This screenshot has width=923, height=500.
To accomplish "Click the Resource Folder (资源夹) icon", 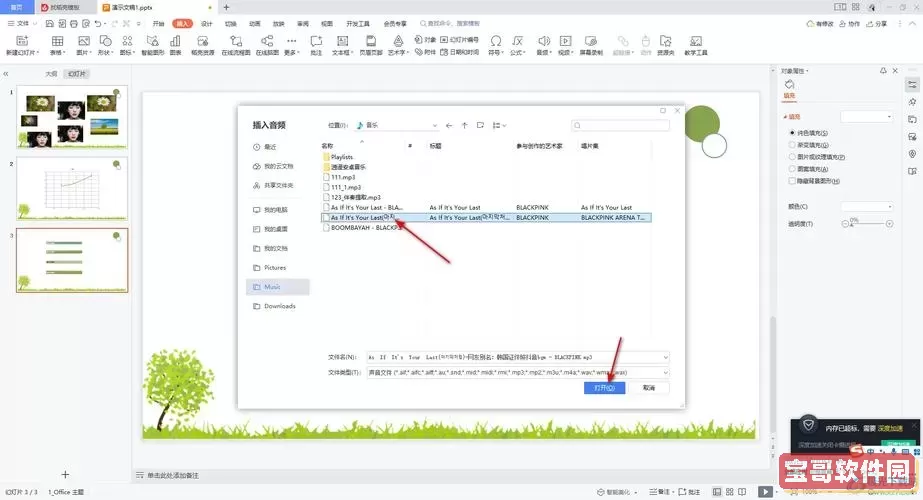I will pos(666,41).
